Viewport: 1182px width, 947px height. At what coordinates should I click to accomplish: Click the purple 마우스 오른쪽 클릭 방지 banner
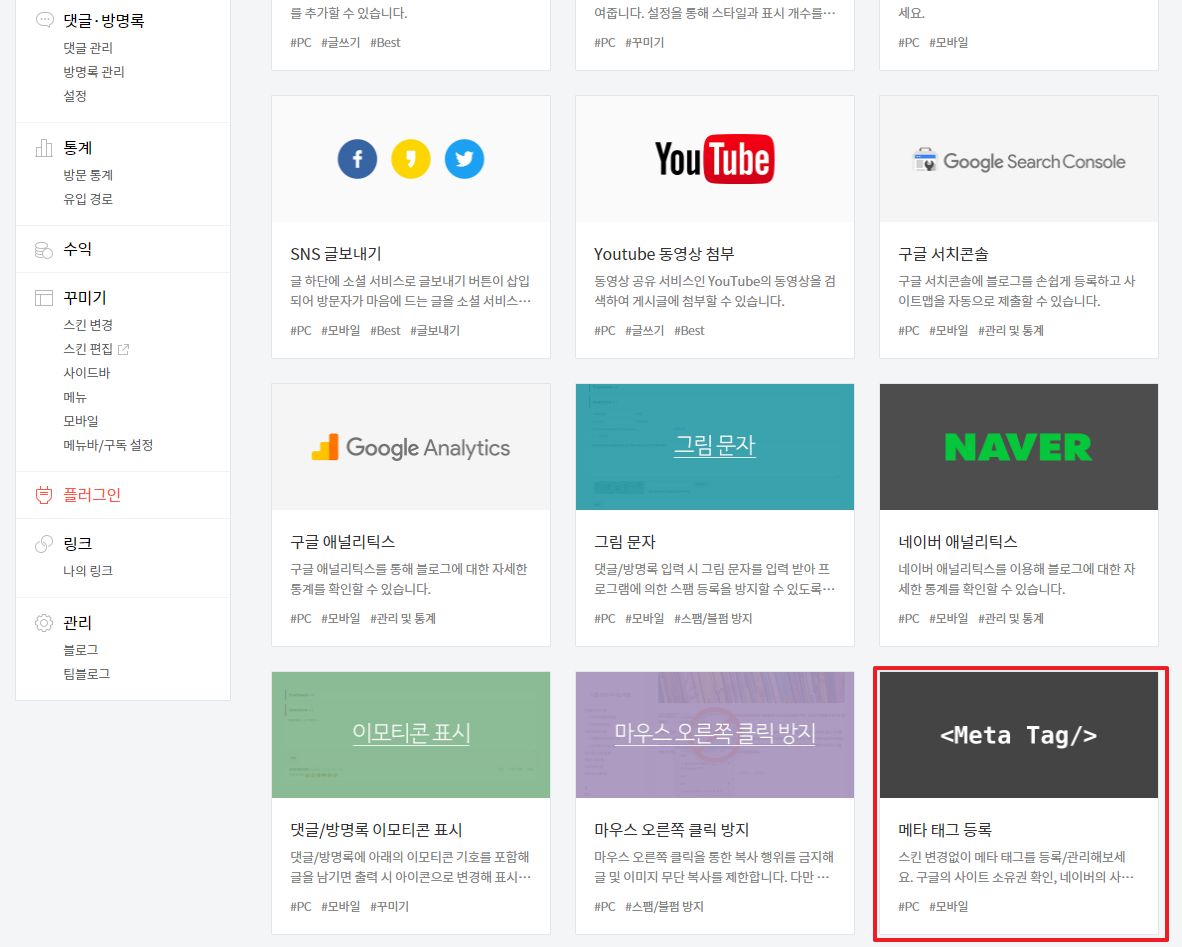point(715,735)
